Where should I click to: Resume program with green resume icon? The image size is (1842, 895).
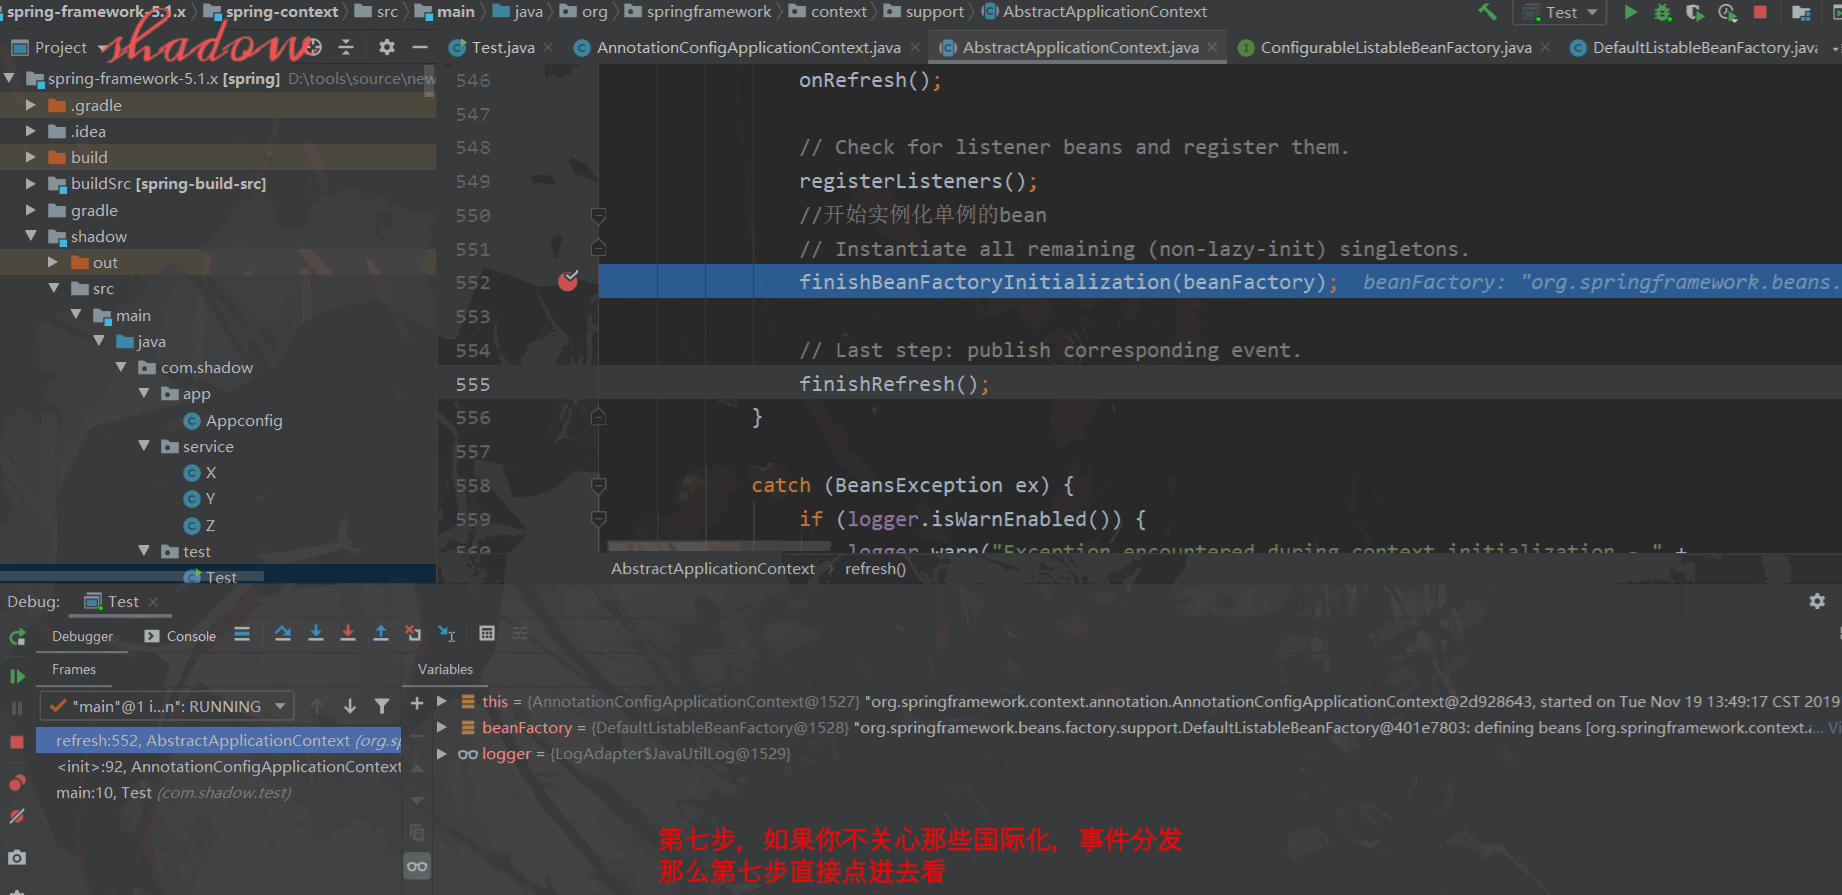pyautogui.click(x=17, y=676)
